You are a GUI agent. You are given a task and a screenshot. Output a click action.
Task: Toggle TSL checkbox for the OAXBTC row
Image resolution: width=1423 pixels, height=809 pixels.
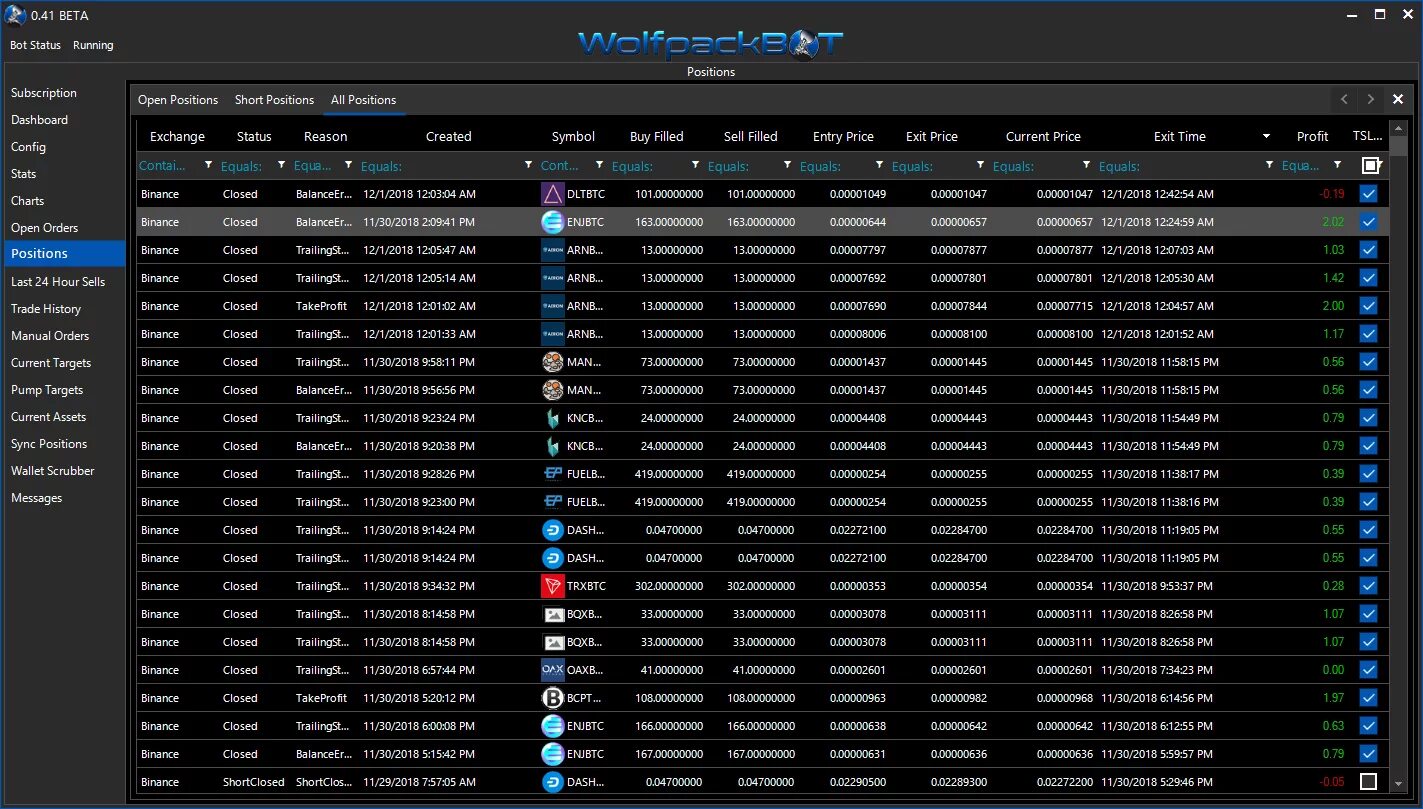(1369, 670)
